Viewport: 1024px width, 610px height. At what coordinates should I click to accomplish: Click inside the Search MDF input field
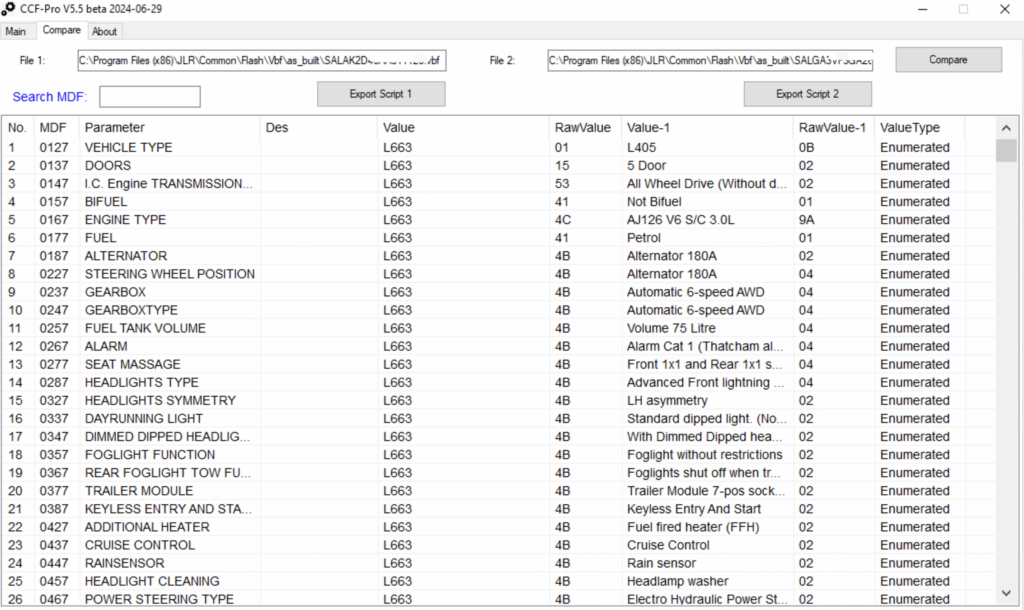pyautogui.click(x=149, y=97)
